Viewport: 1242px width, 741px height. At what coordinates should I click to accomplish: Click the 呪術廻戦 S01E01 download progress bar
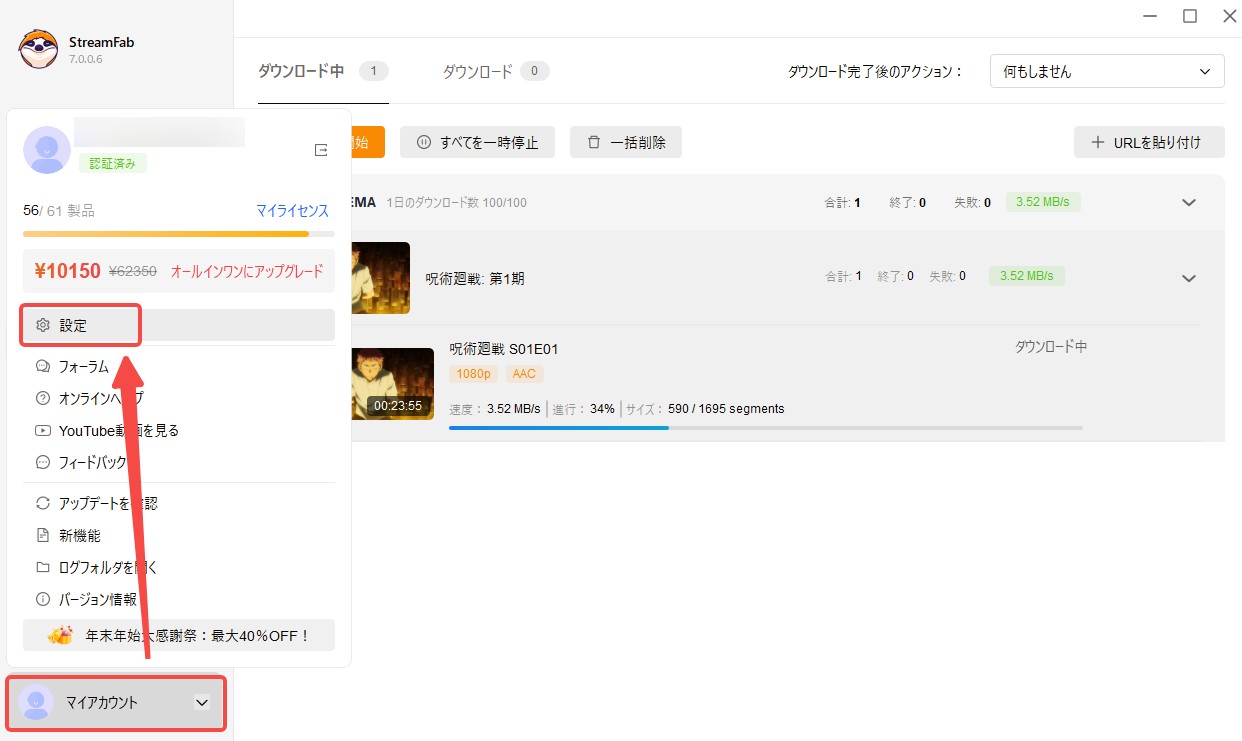point(765,428)
